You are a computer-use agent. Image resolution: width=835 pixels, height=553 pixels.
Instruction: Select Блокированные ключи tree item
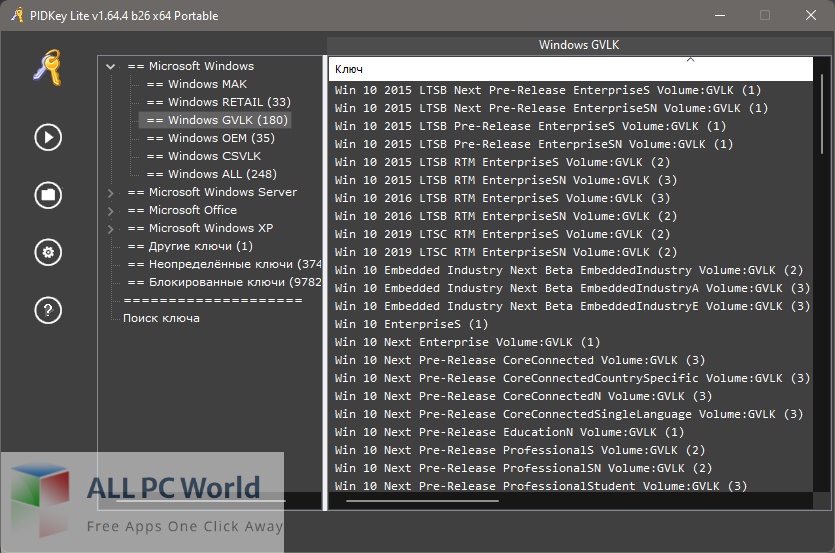pyautogui.click(x=224, y=282)
